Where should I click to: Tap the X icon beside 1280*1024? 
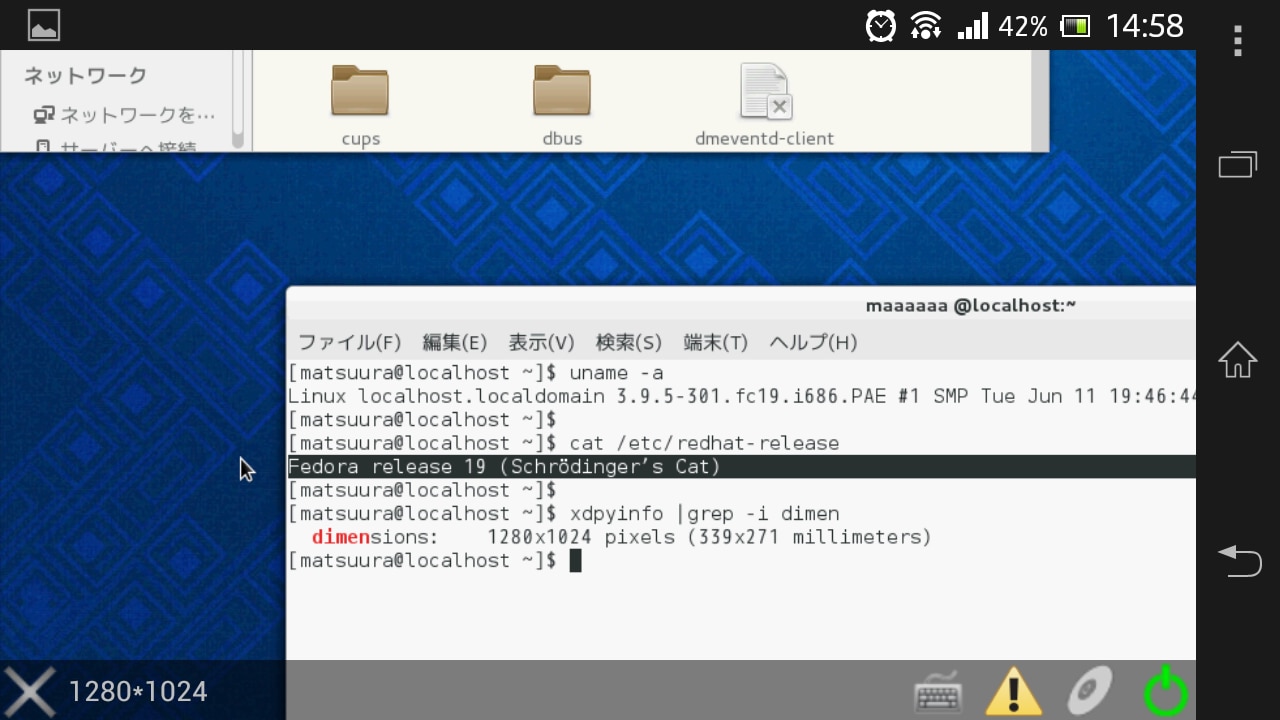pos(30,691)
